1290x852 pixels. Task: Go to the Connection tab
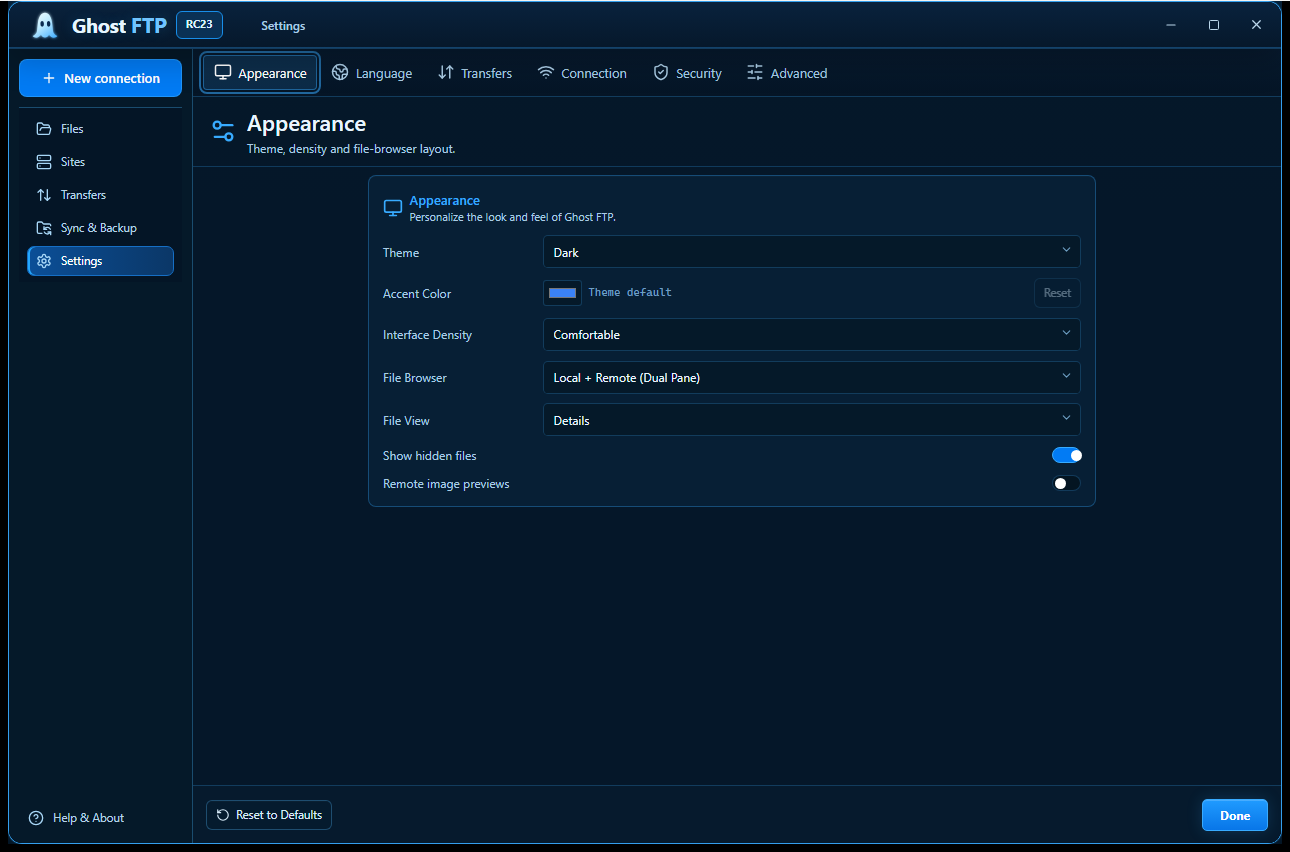582,73
